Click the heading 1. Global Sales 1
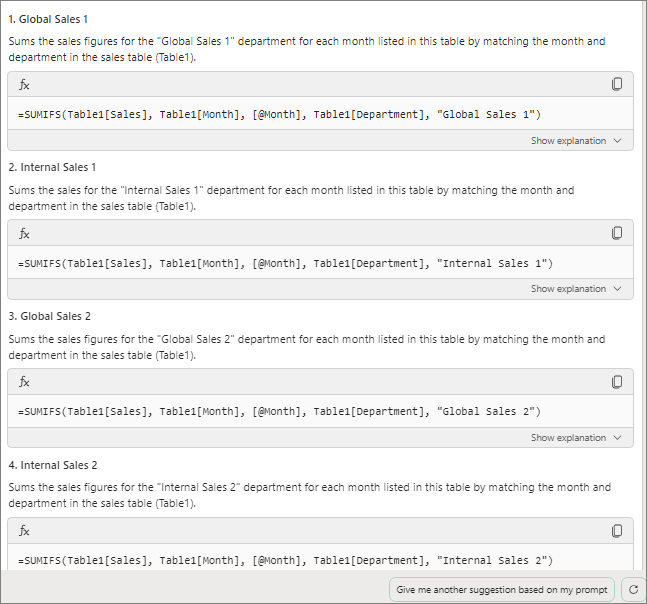Viewport: 647px width, 604px height. point(48,19)
